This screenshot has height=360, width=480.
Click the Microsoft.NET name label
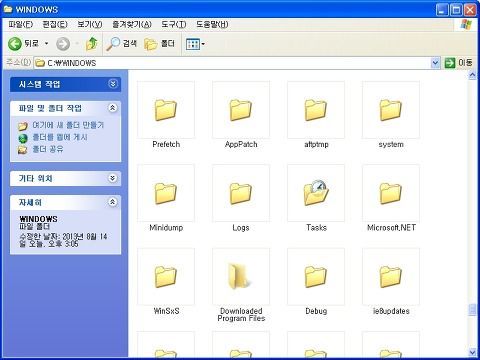tap(391, 228)
